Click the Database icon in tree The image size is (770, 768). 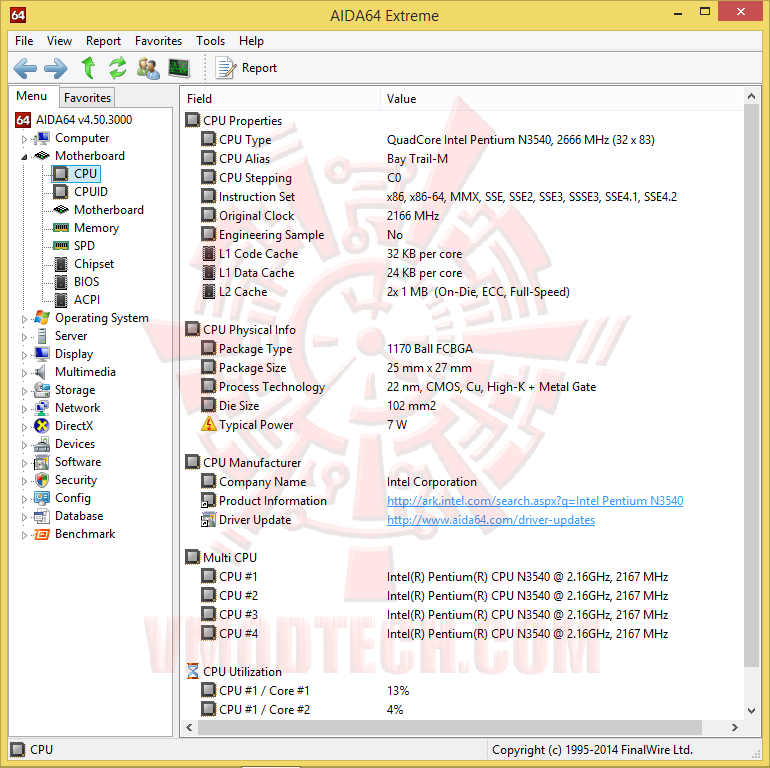click(x=42, y=516)
